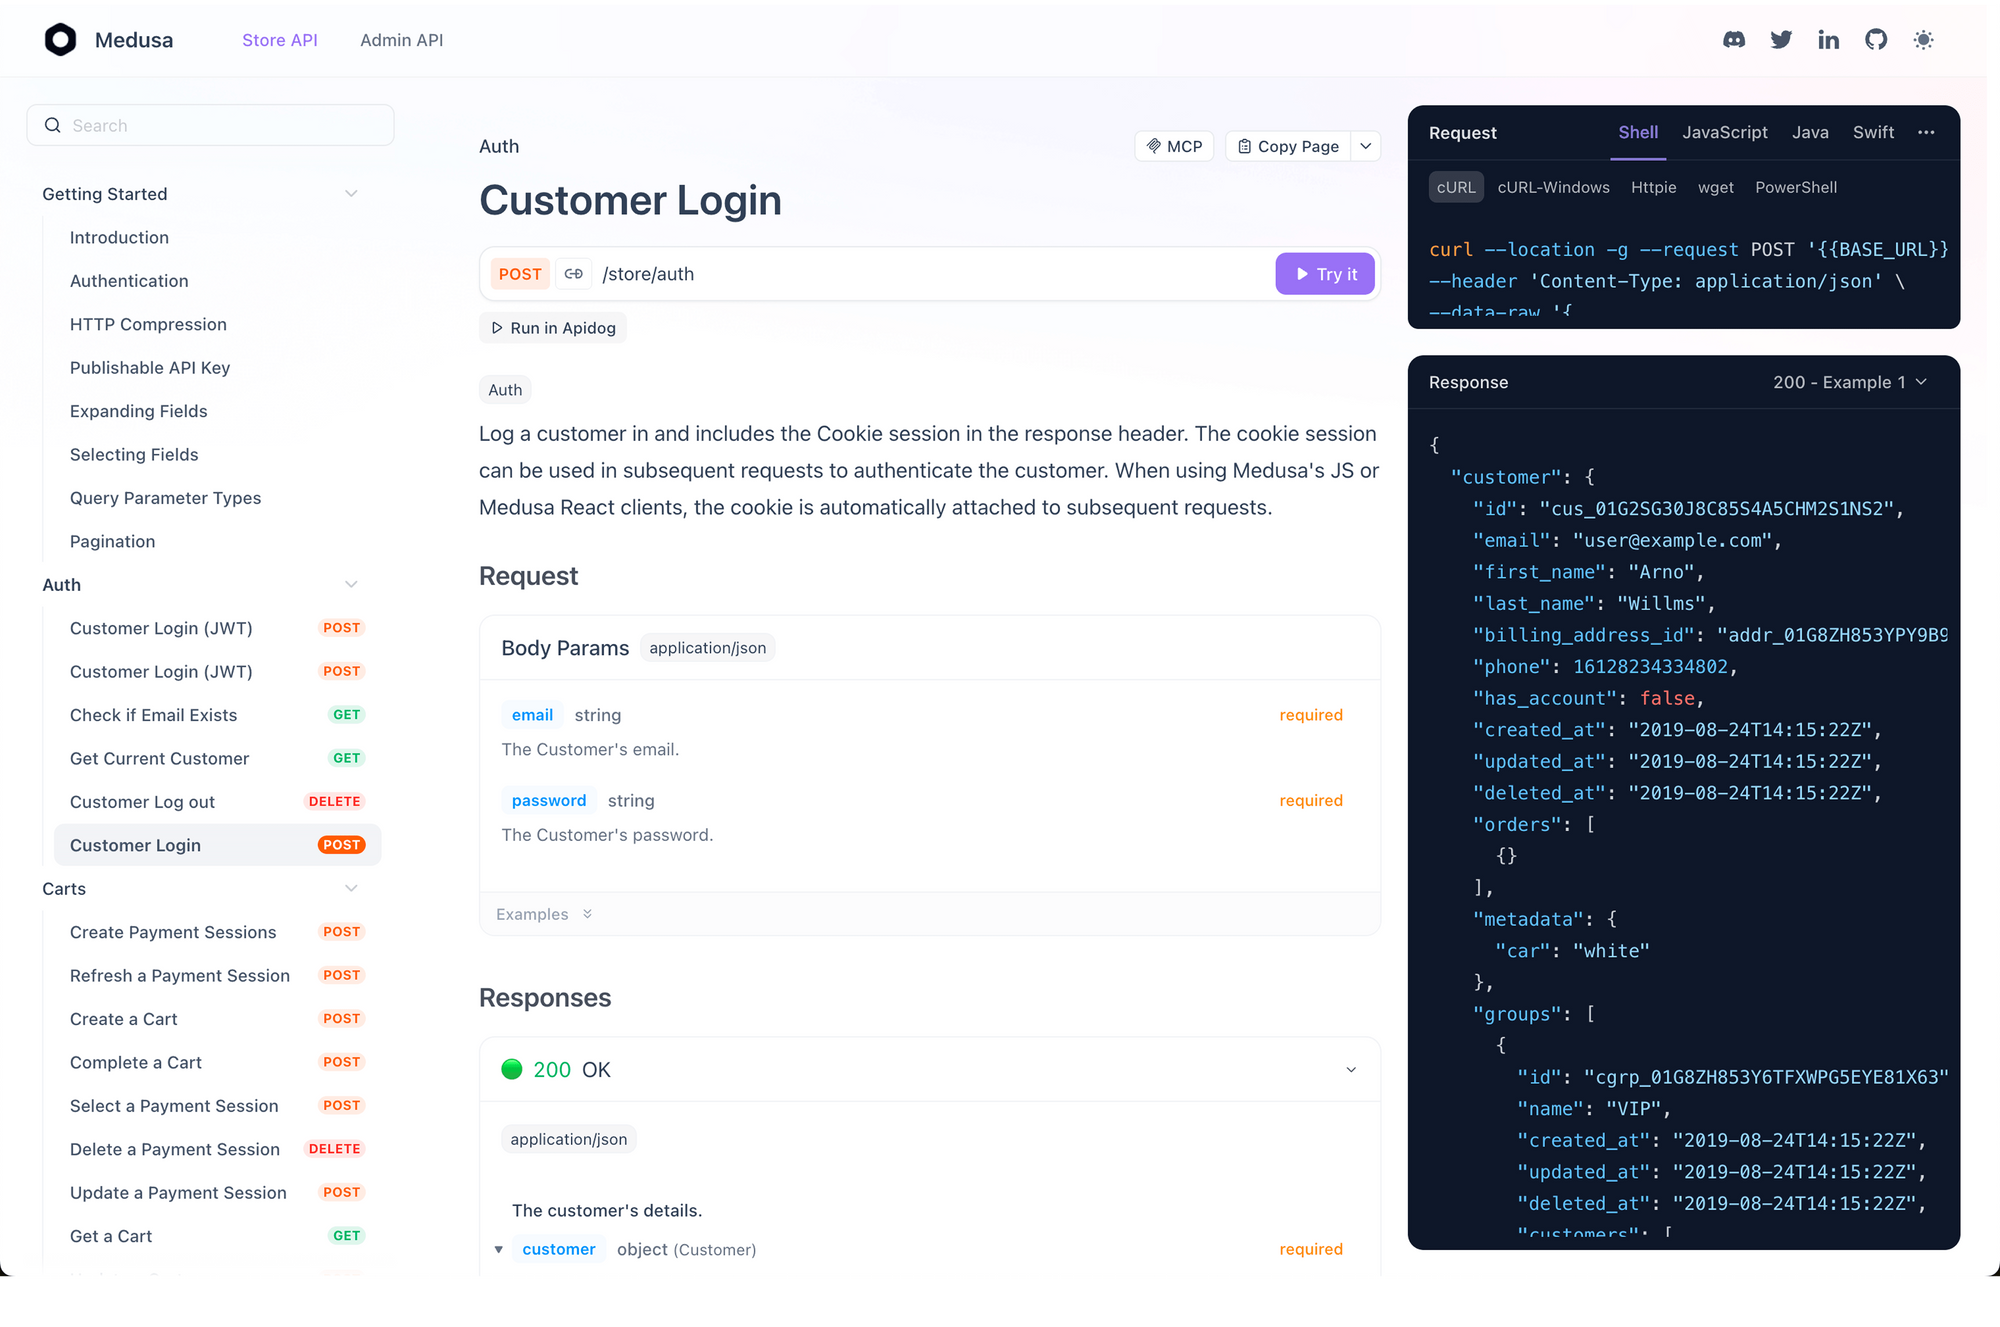Click the Search input field

click(x=210, y=125)
